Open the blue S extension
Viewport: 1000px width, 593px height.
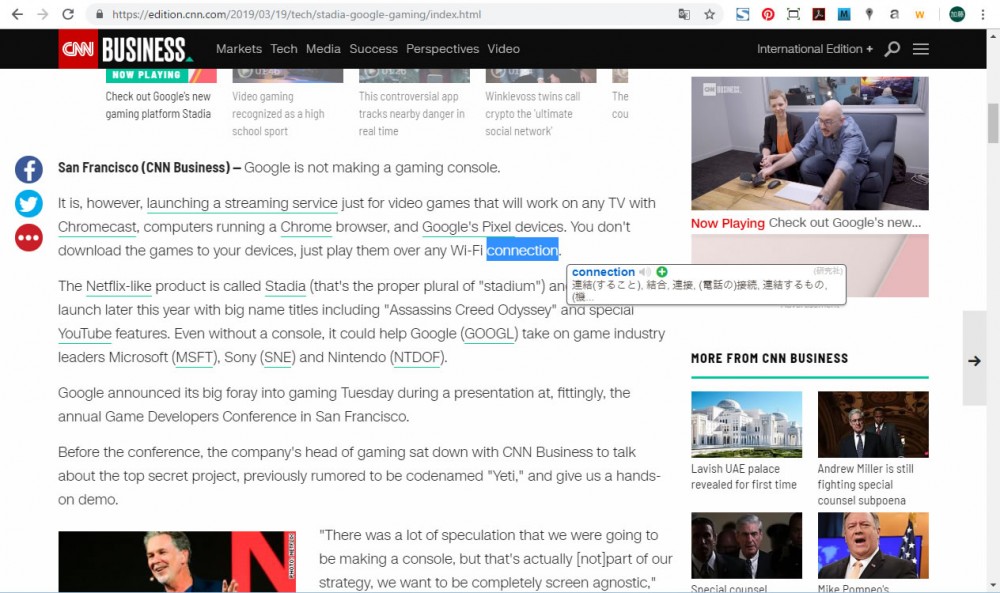[x=742, y=14]
